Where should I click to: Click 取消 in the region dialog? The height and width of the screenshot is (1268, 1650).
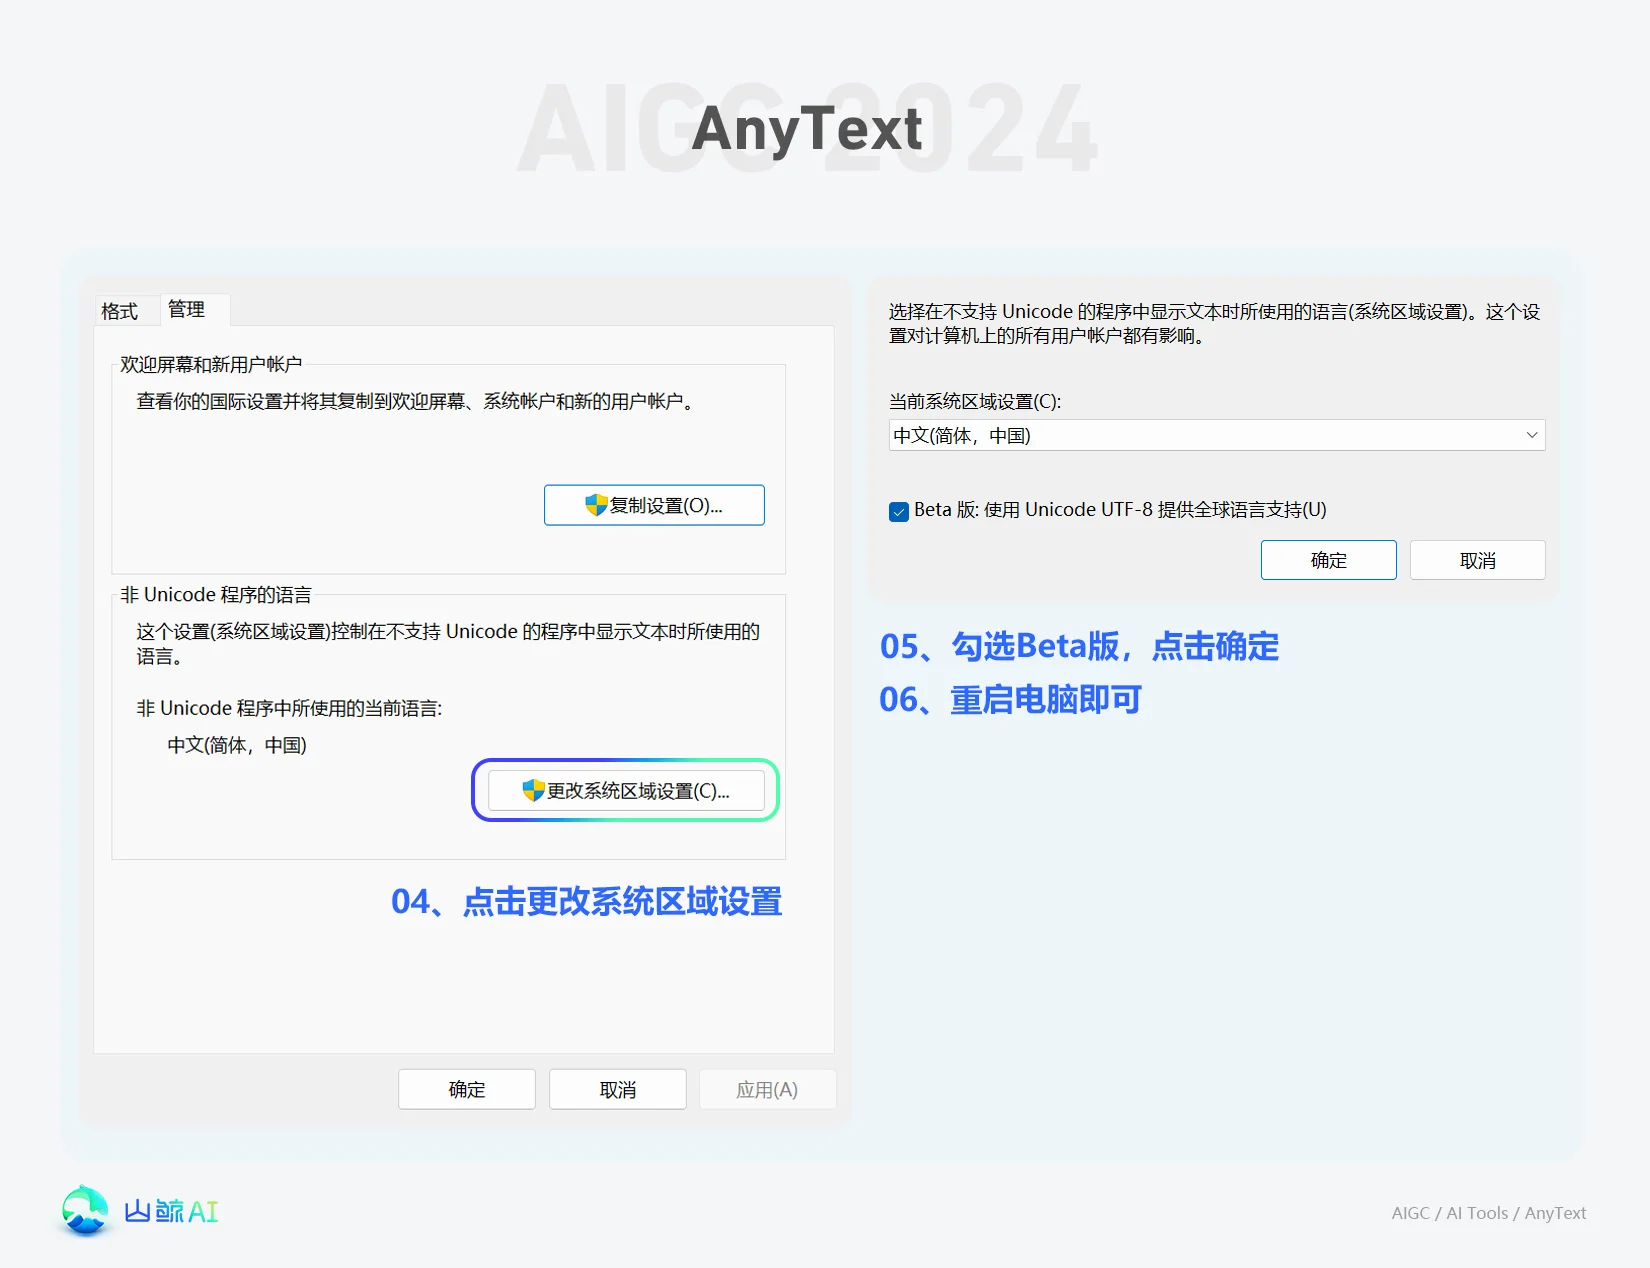point(618,1089)
